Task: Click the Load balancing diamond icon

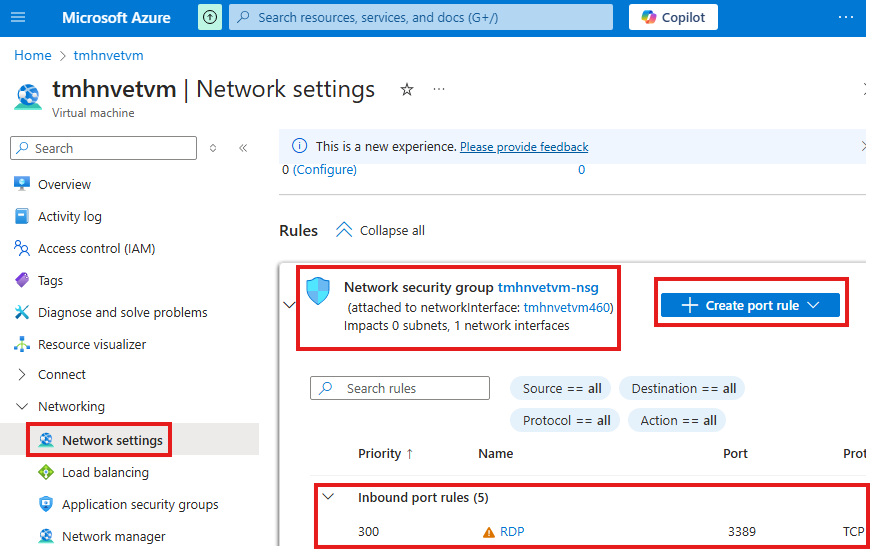Action: coord(46,472)
